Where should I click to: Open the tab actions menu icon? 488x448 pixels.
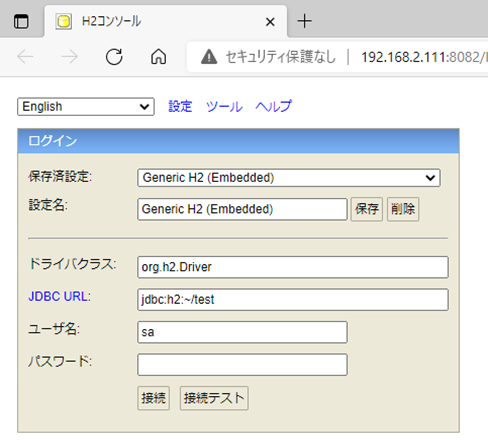pos(21,22)
